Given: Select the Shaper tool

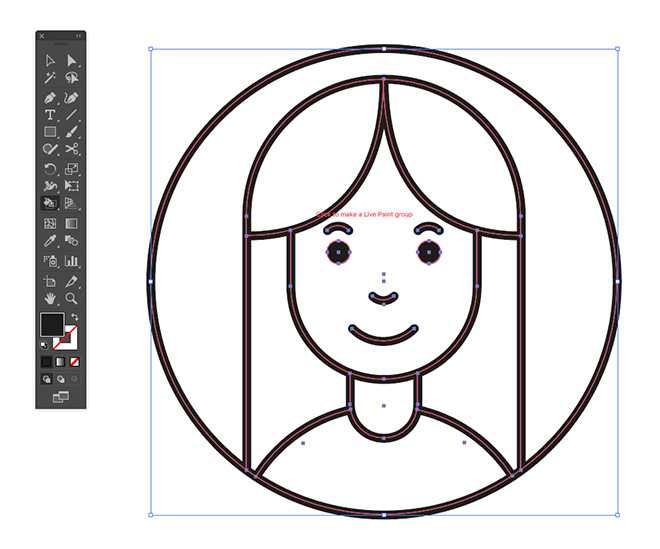Looking at the screenshot, I should coord(50,149).
